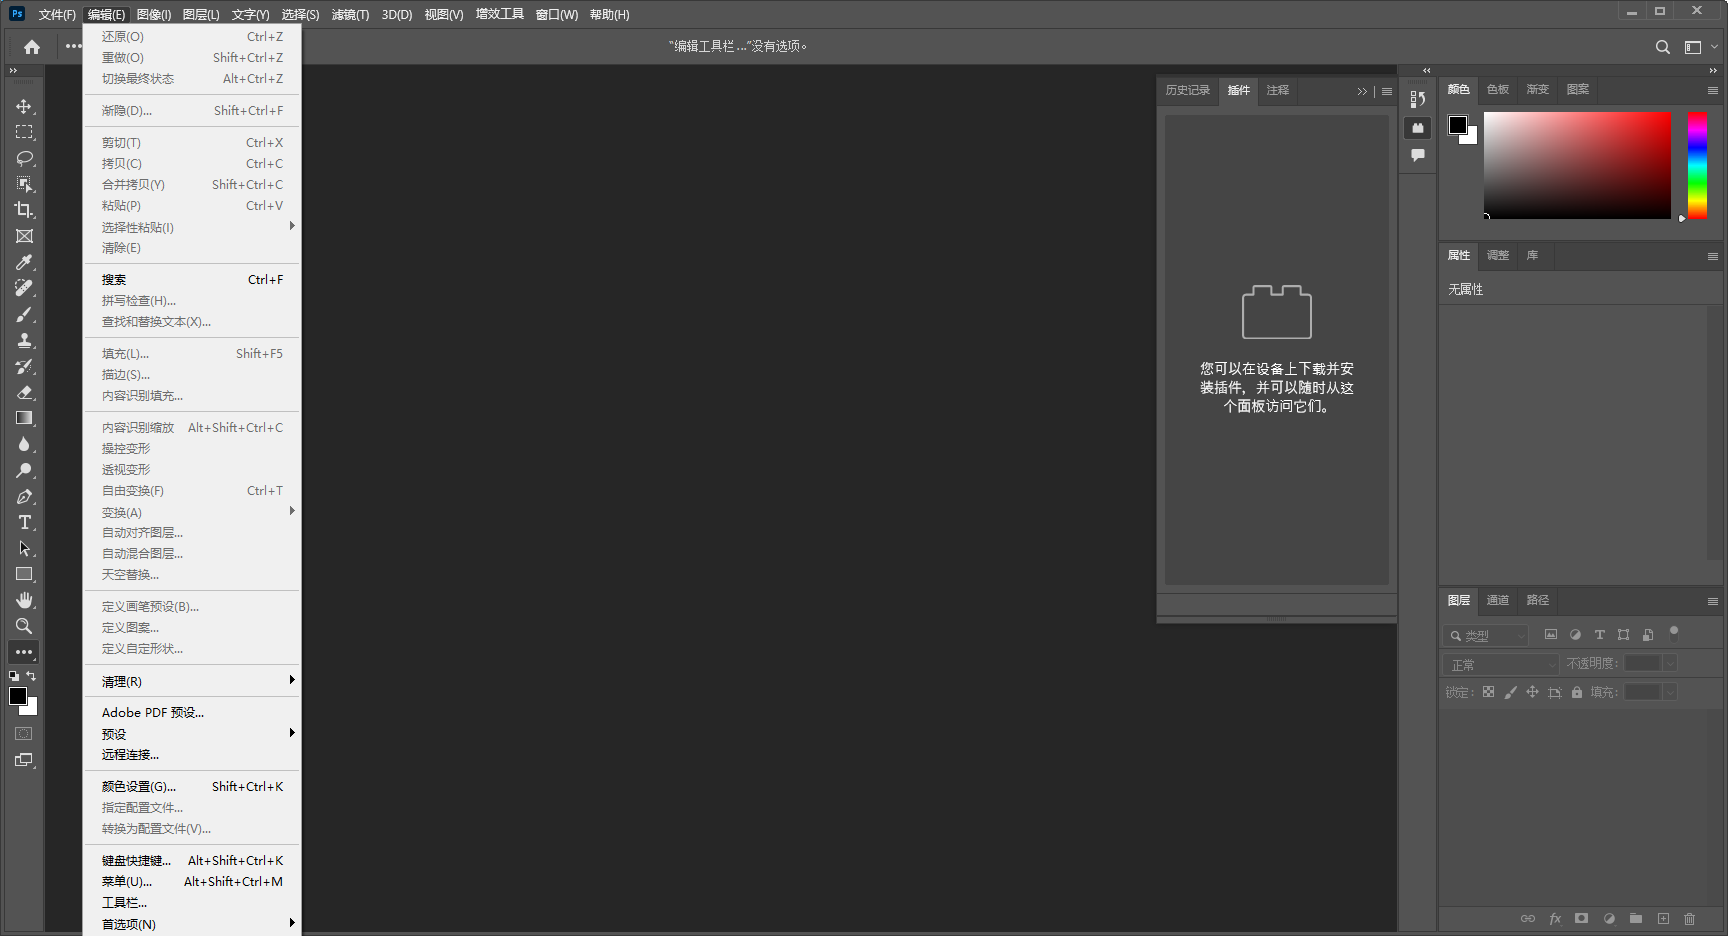
Task: Add a layer style with the fx icon
Action: [x=1555, y=918]
